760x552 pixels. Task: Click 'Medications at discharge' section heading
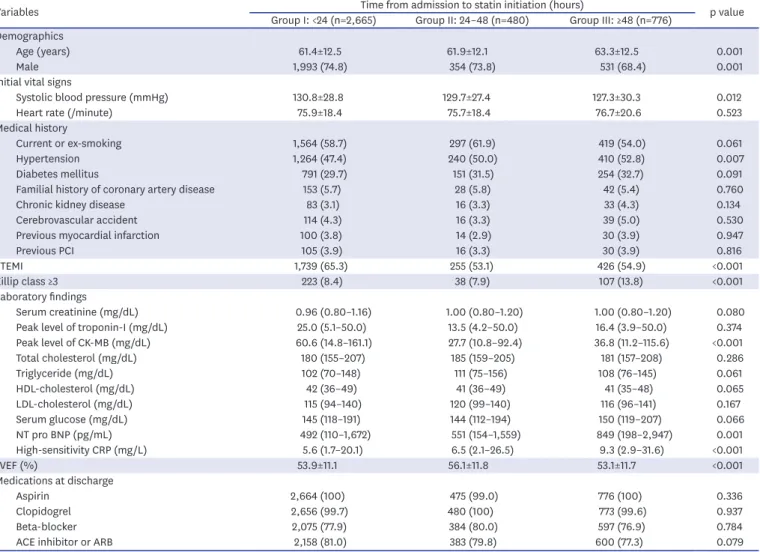tap(56, 481)
